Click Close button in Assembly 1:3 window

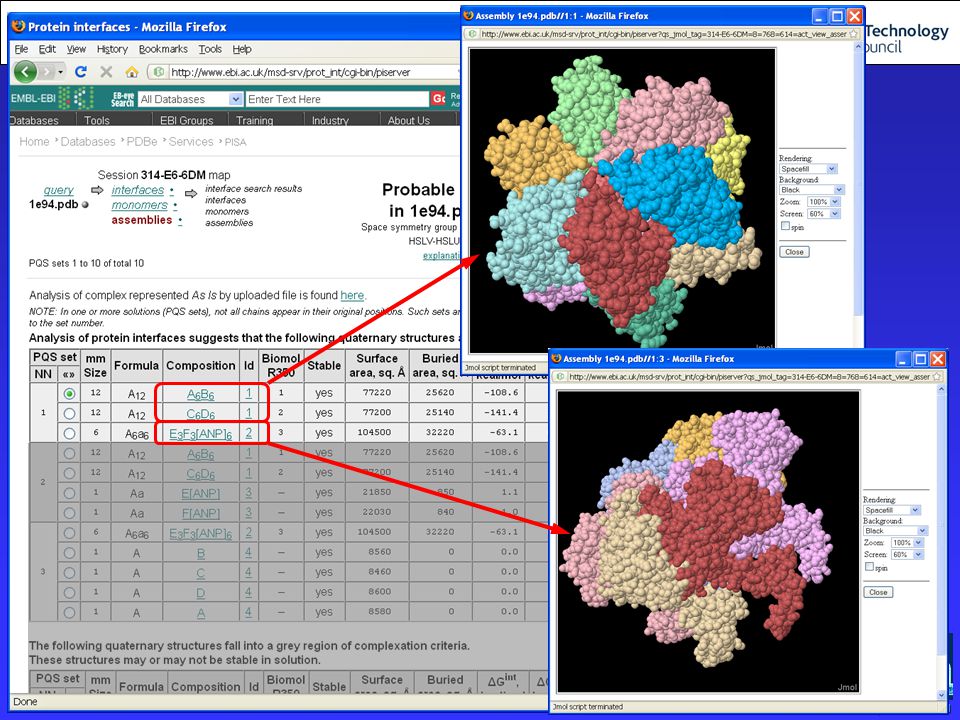[x=878, y=592]
